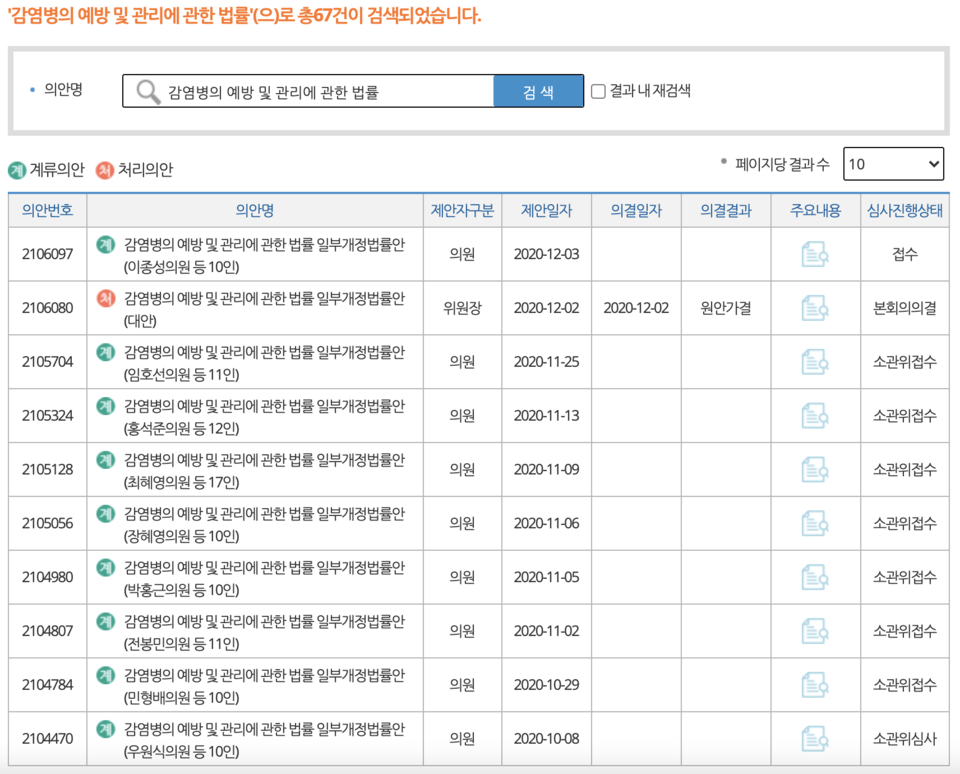This screenshot has width=960, height=774.
Task: Open the 주요내용 icon for bill 2104980
Action: (814, 577)
